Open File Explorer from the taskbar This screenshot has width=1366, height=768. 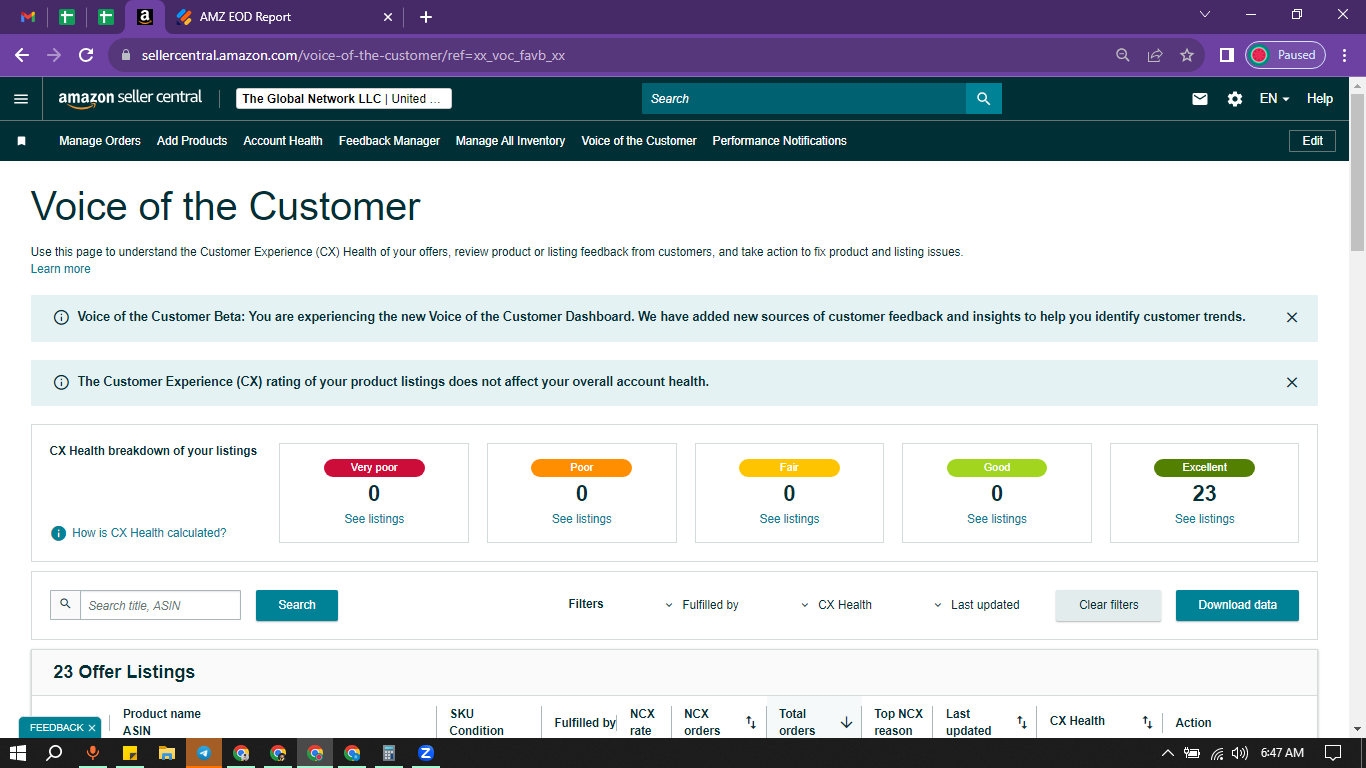[x=166, y=753]
